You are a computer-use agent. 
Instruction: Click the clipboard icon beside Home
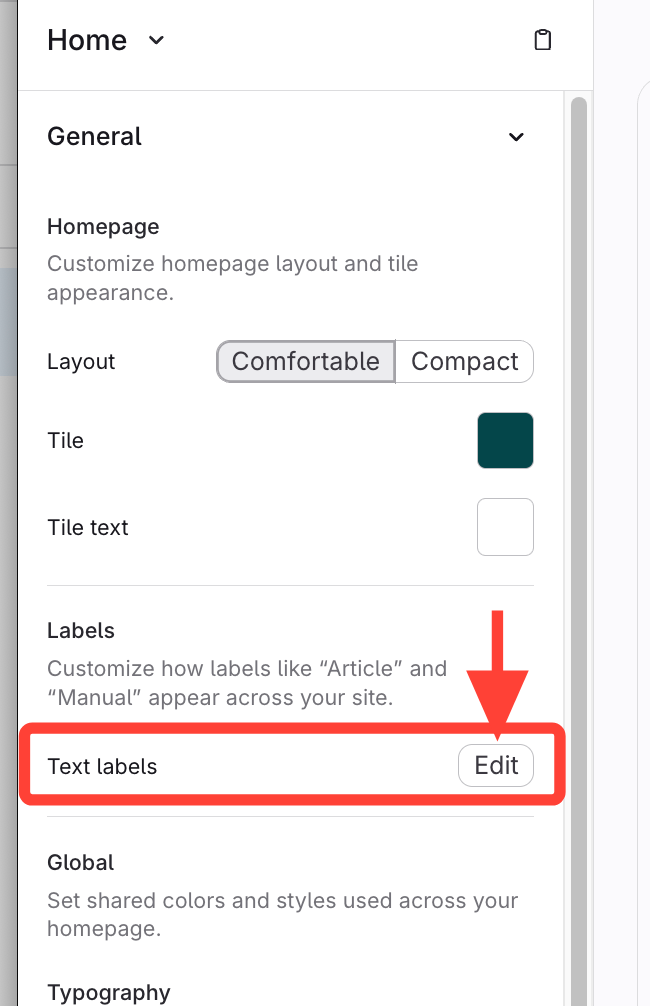pyautogui.click(x=542, y=40)
